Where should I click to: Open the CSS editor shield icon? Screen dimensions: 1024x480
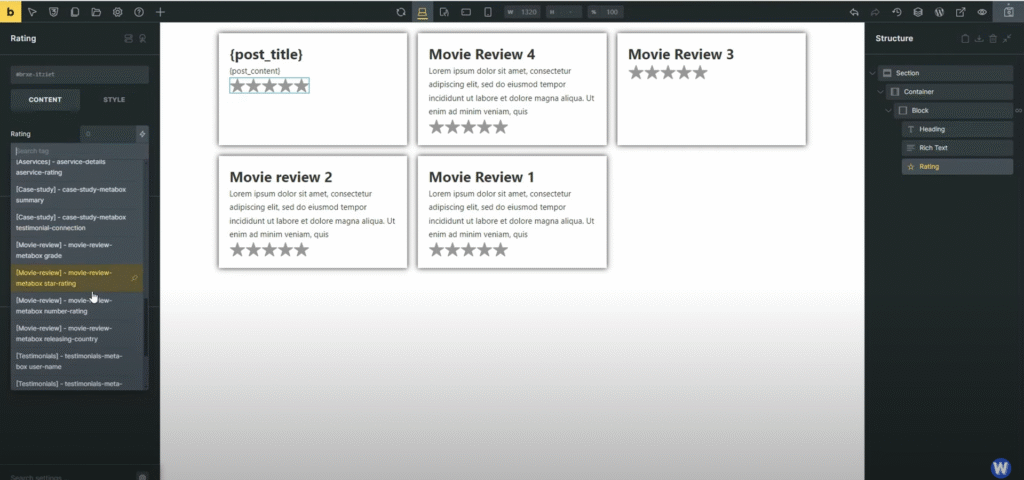54,12
